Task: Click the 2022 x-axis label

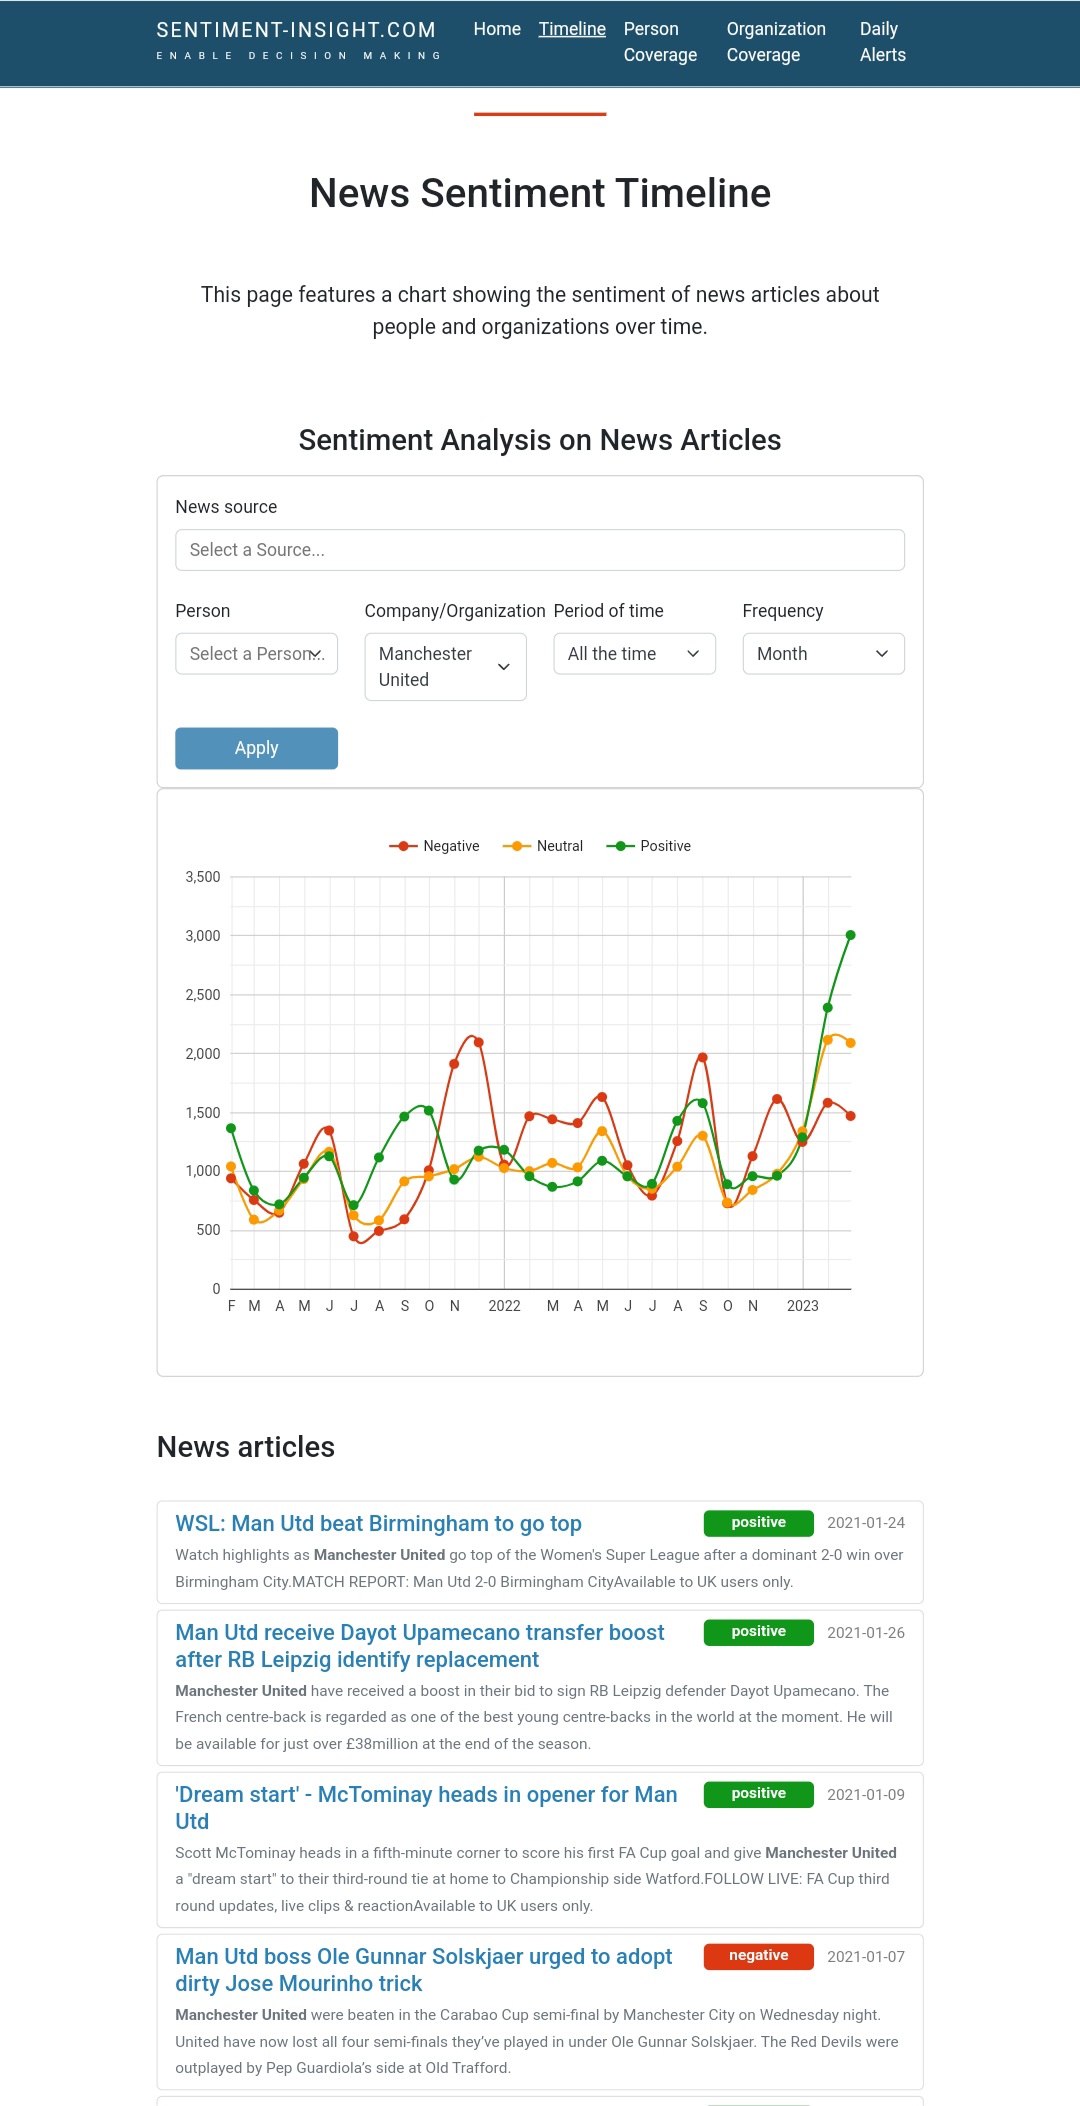Action: 505,1306
